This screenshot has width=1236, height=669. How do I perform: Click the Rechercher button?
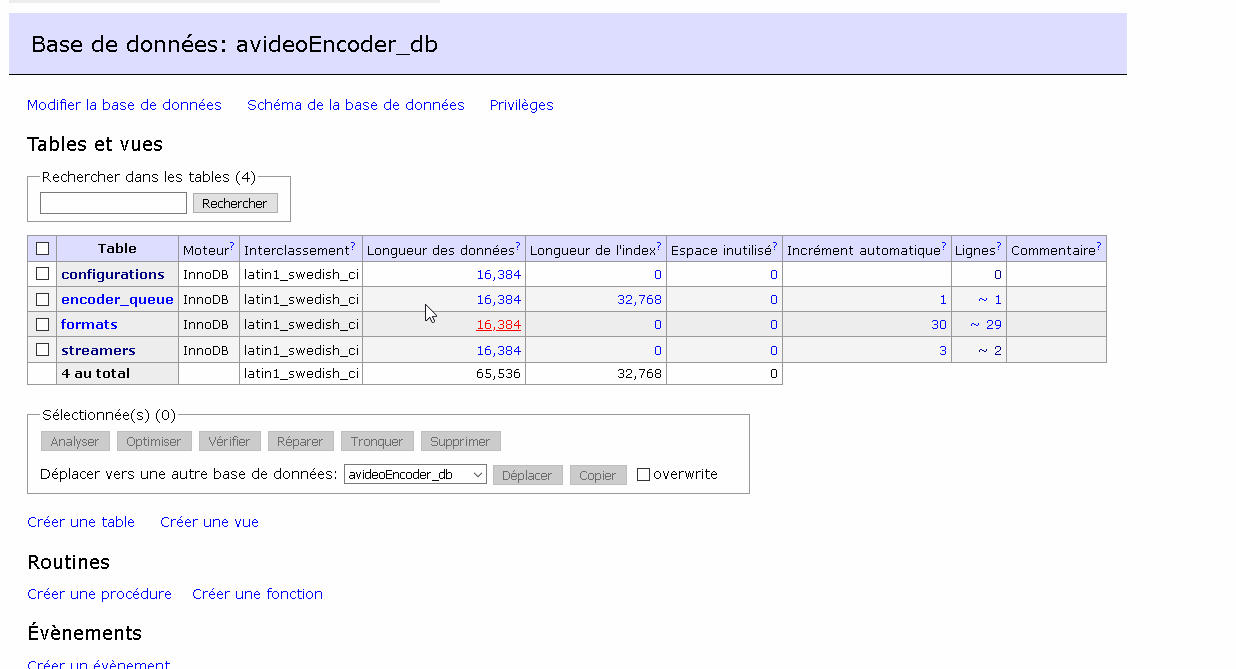(x=235, y=202)
